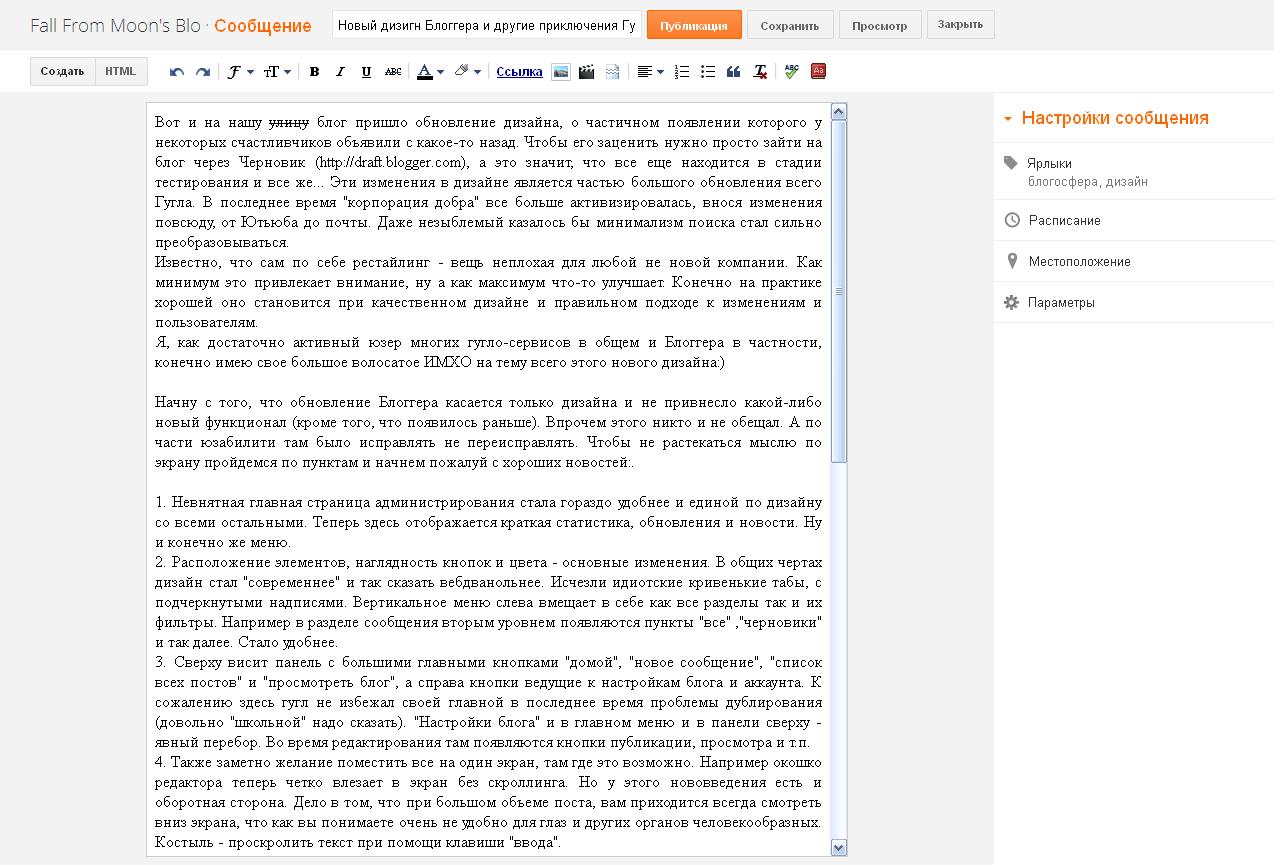Apply blockquote formatting
Screen dimensions: 1274x865
tap(734, 72)
